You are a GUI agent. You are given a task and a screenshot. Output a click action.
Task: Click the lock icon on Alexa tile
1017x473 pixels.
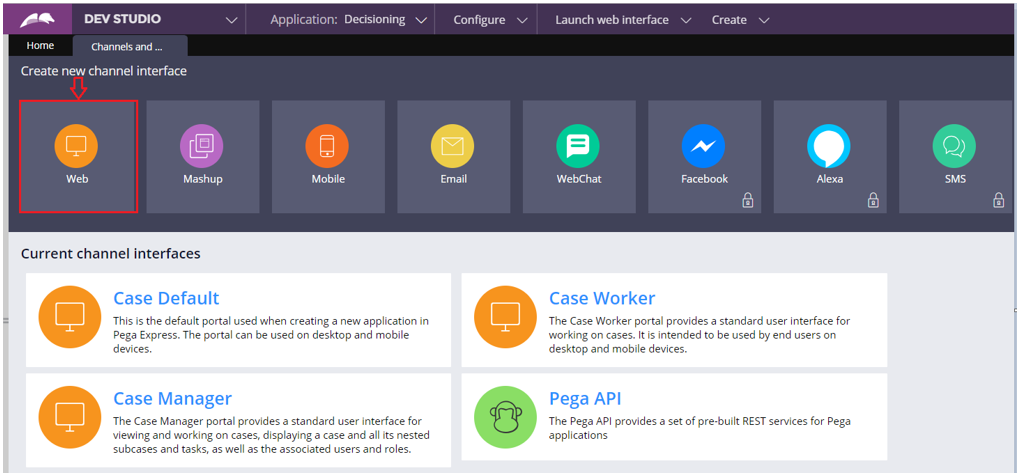pos(874,200)
